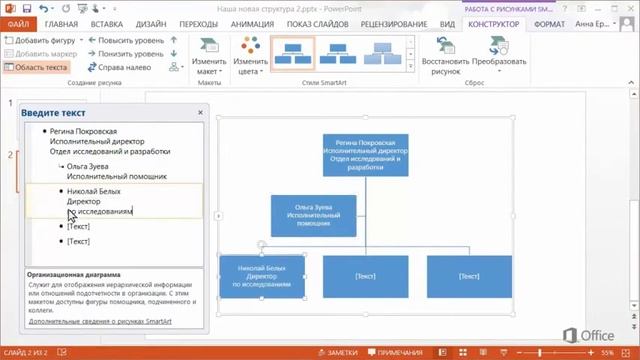
Task: Select the right [Текст] box in diagram
Action: coord(469,276)
